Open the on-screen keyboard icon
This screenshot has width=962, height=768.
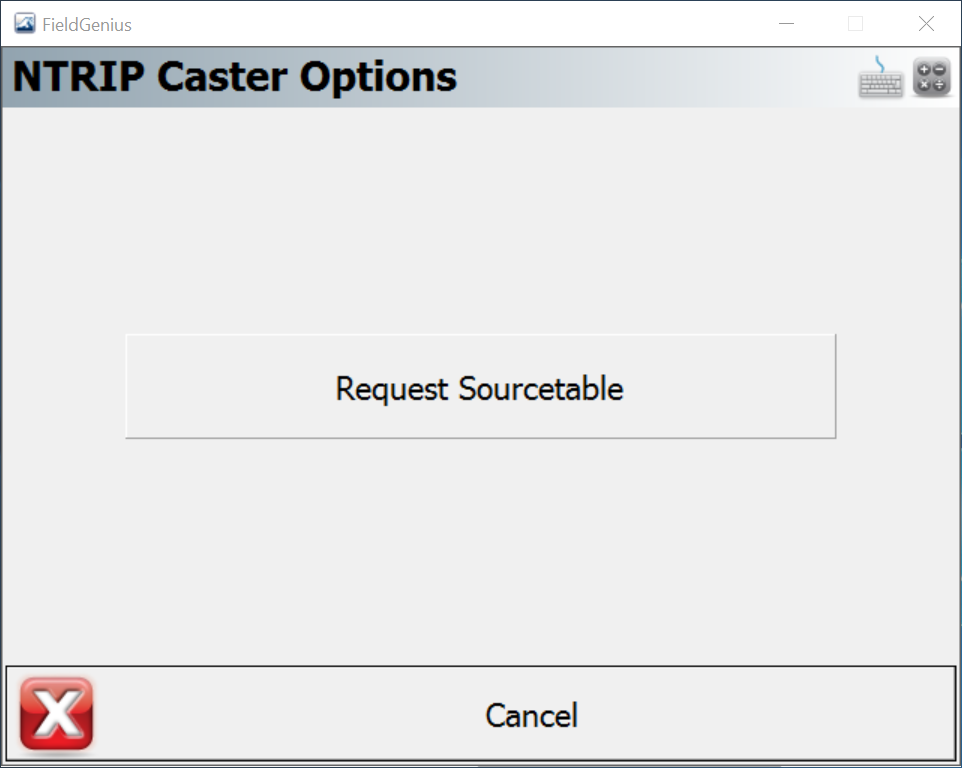click(x=880, y=78)
